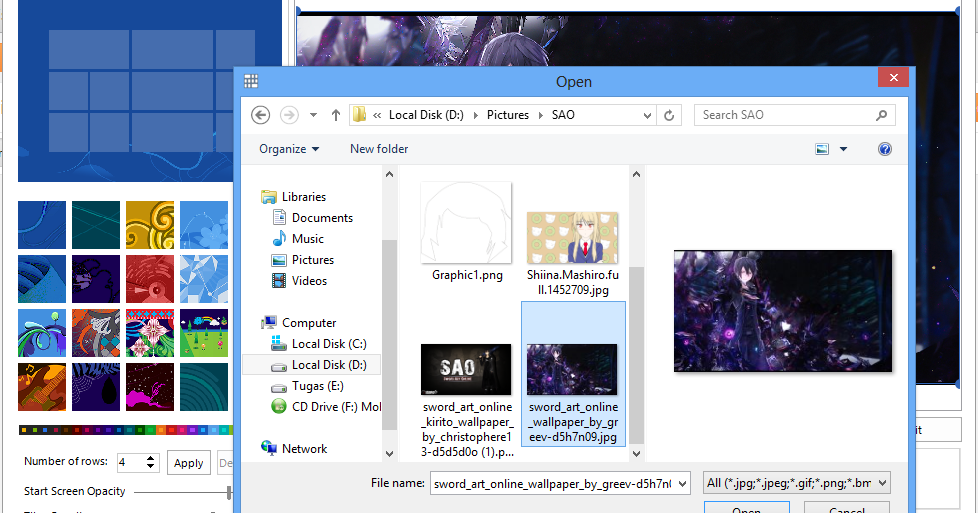The image size is (978, 513).
Task: Select the wallpaper_by_greev-d5h7n09.jpg file
Action: click(x=573, y=374)
